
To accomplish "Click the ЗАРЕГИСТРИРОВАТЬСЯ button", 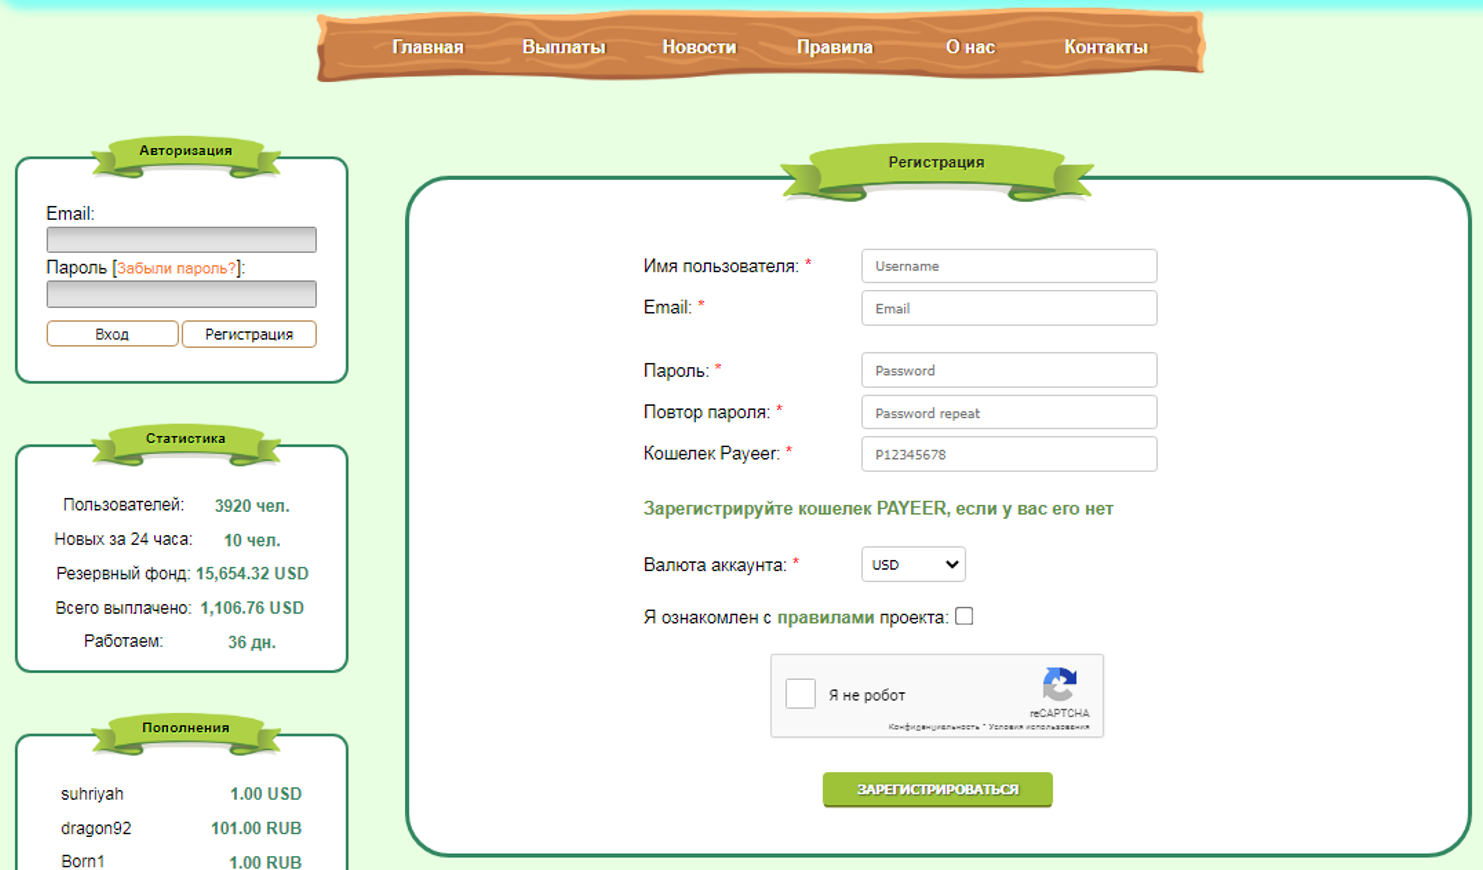I will tap(937, 789).
